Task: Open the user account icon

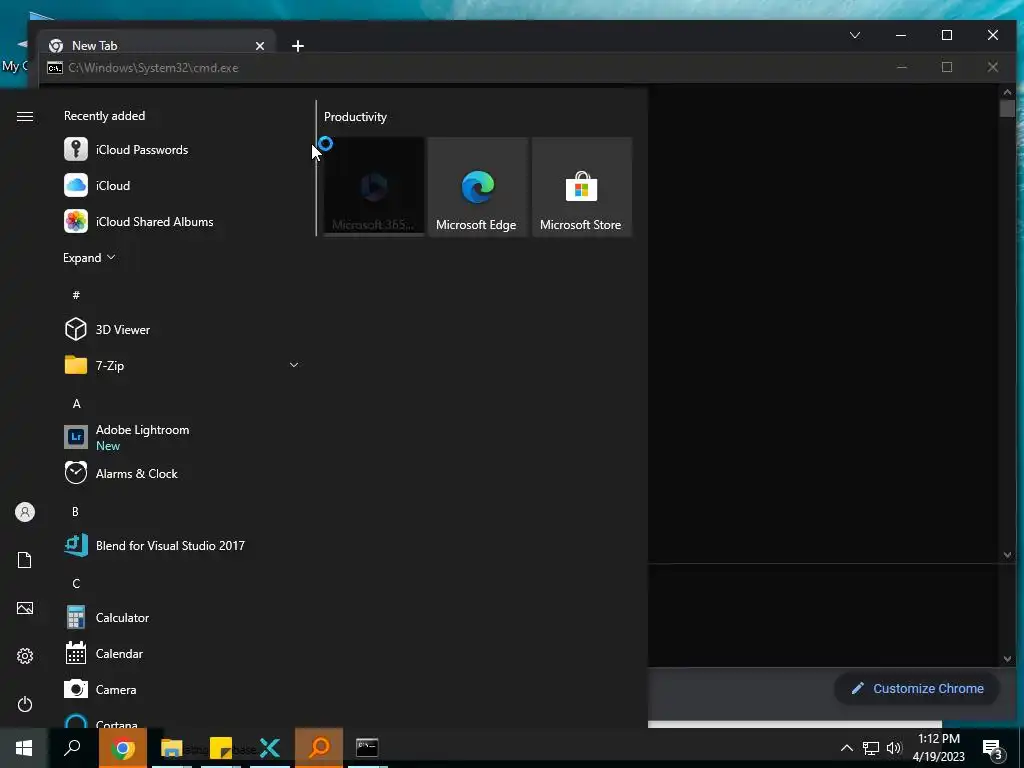Action: 25,512
